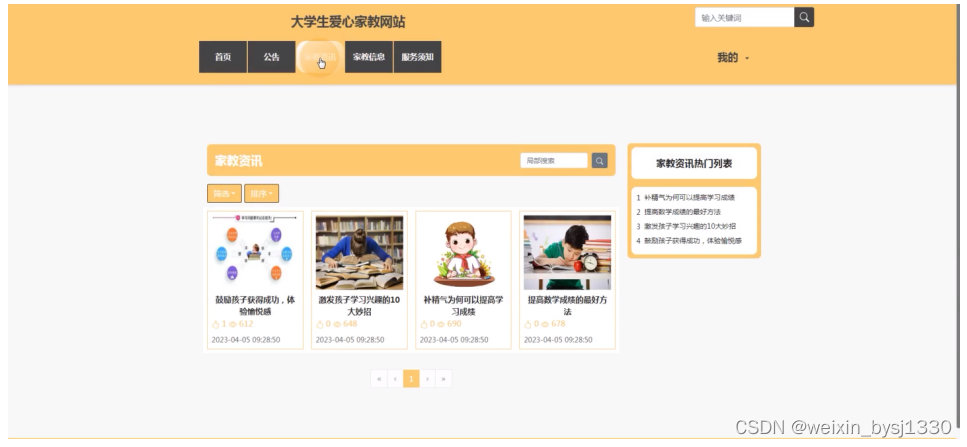Image resolution: width=967 pixels, height=447 pixels.
Task: Click the date under 鼓励孩子获得成功 card
Action: tap(246, 340)
